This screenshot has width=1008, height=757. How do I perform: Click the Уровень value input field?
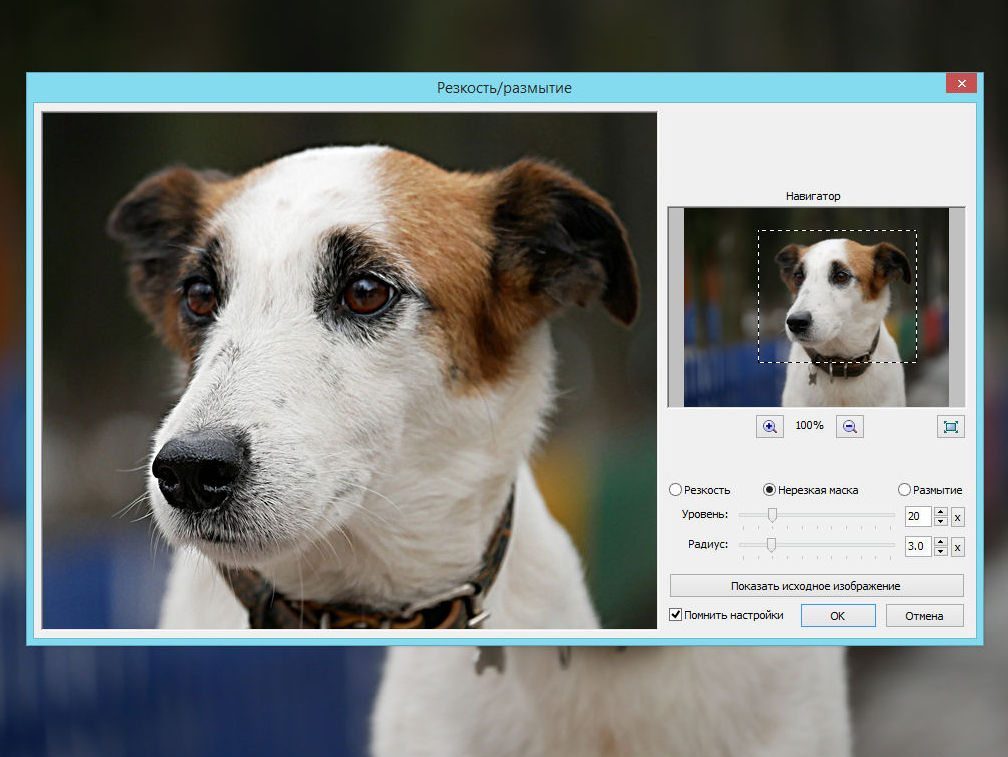coord(918,517)
